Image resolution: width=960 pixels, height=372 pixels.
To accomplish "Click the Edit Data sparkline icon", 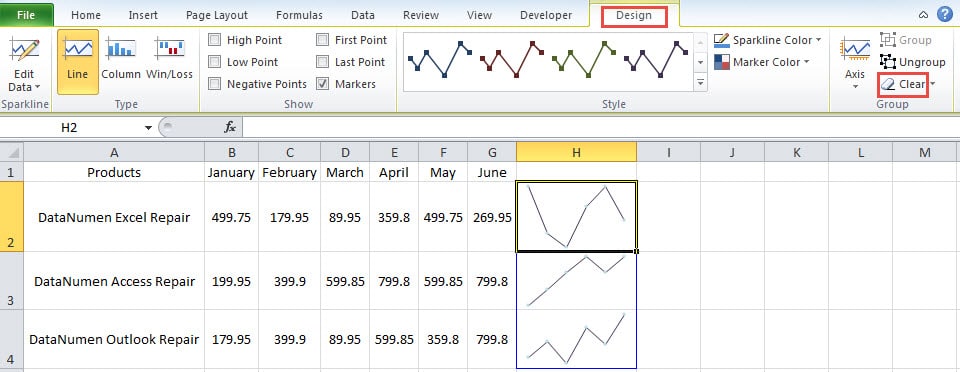I will pos(24,50).
